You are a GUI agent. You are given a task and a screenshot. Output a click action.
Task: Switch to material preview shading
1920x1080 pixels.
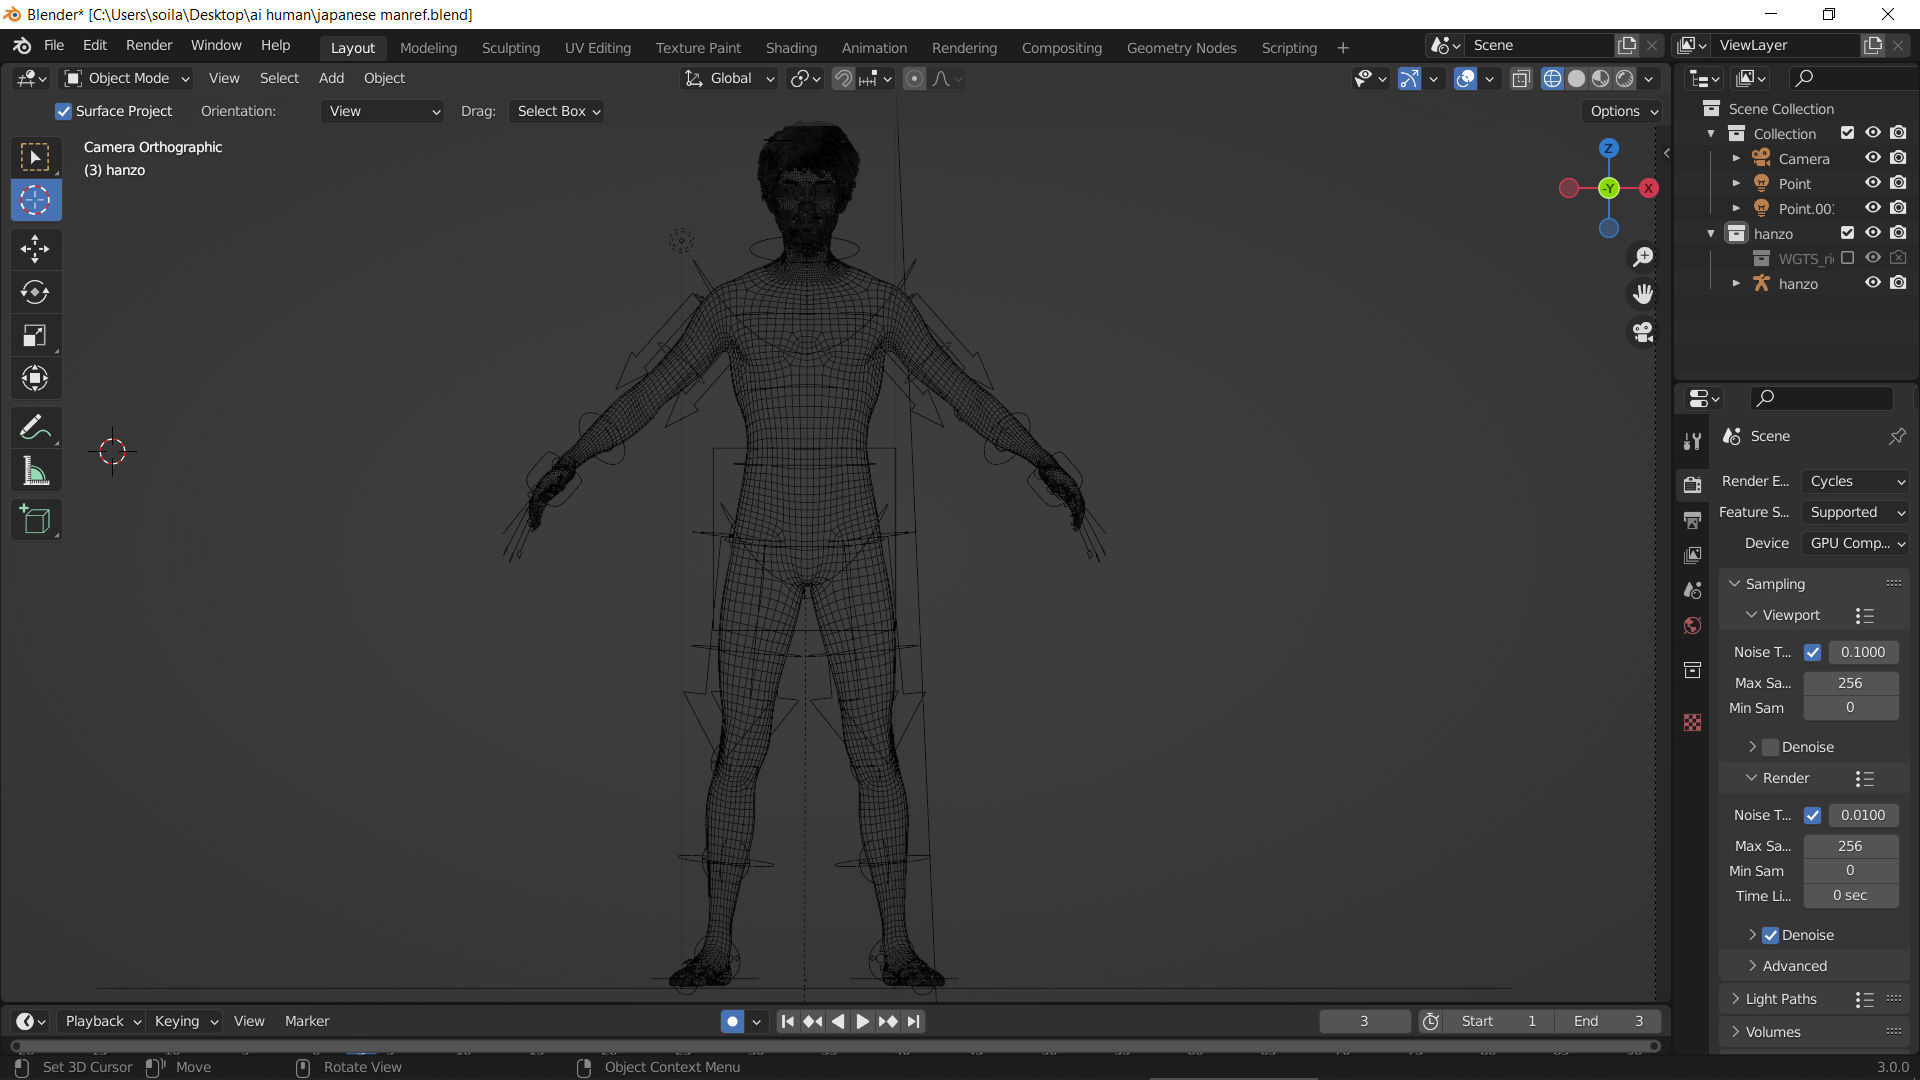coord(1600,78)
